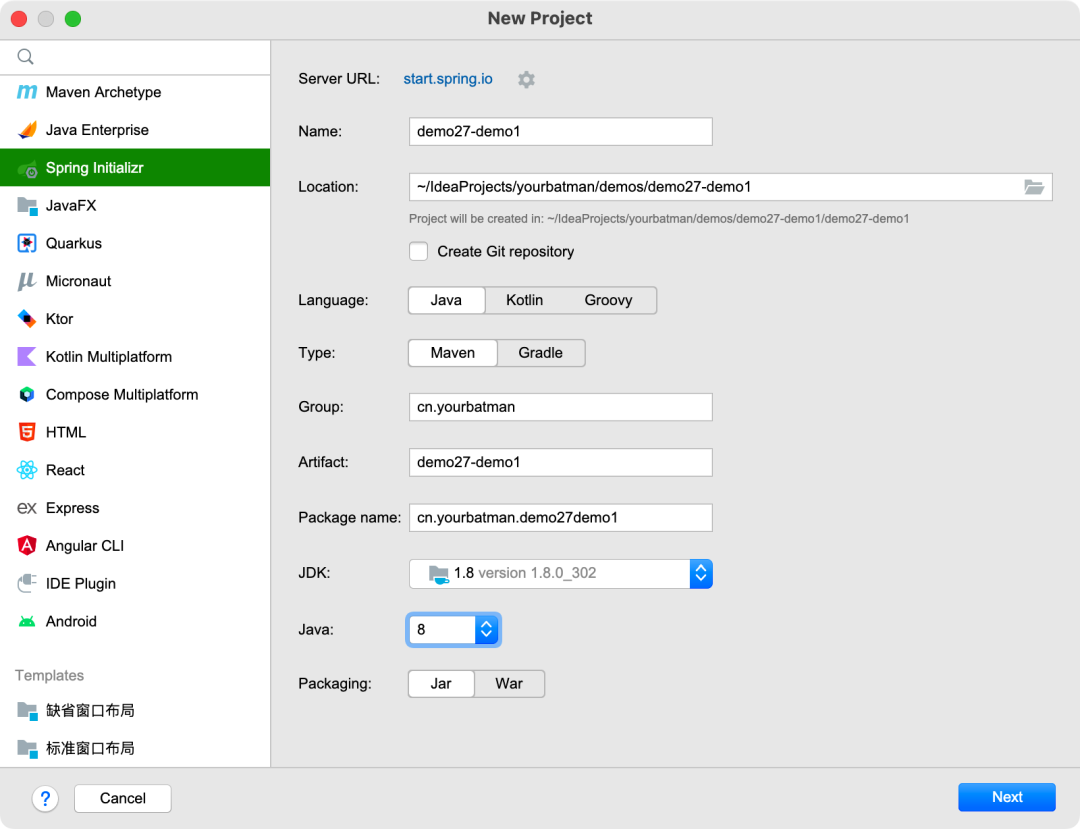Click the project Name input field
This screenshot has height=829, width=1080.
tap(560, 131)
